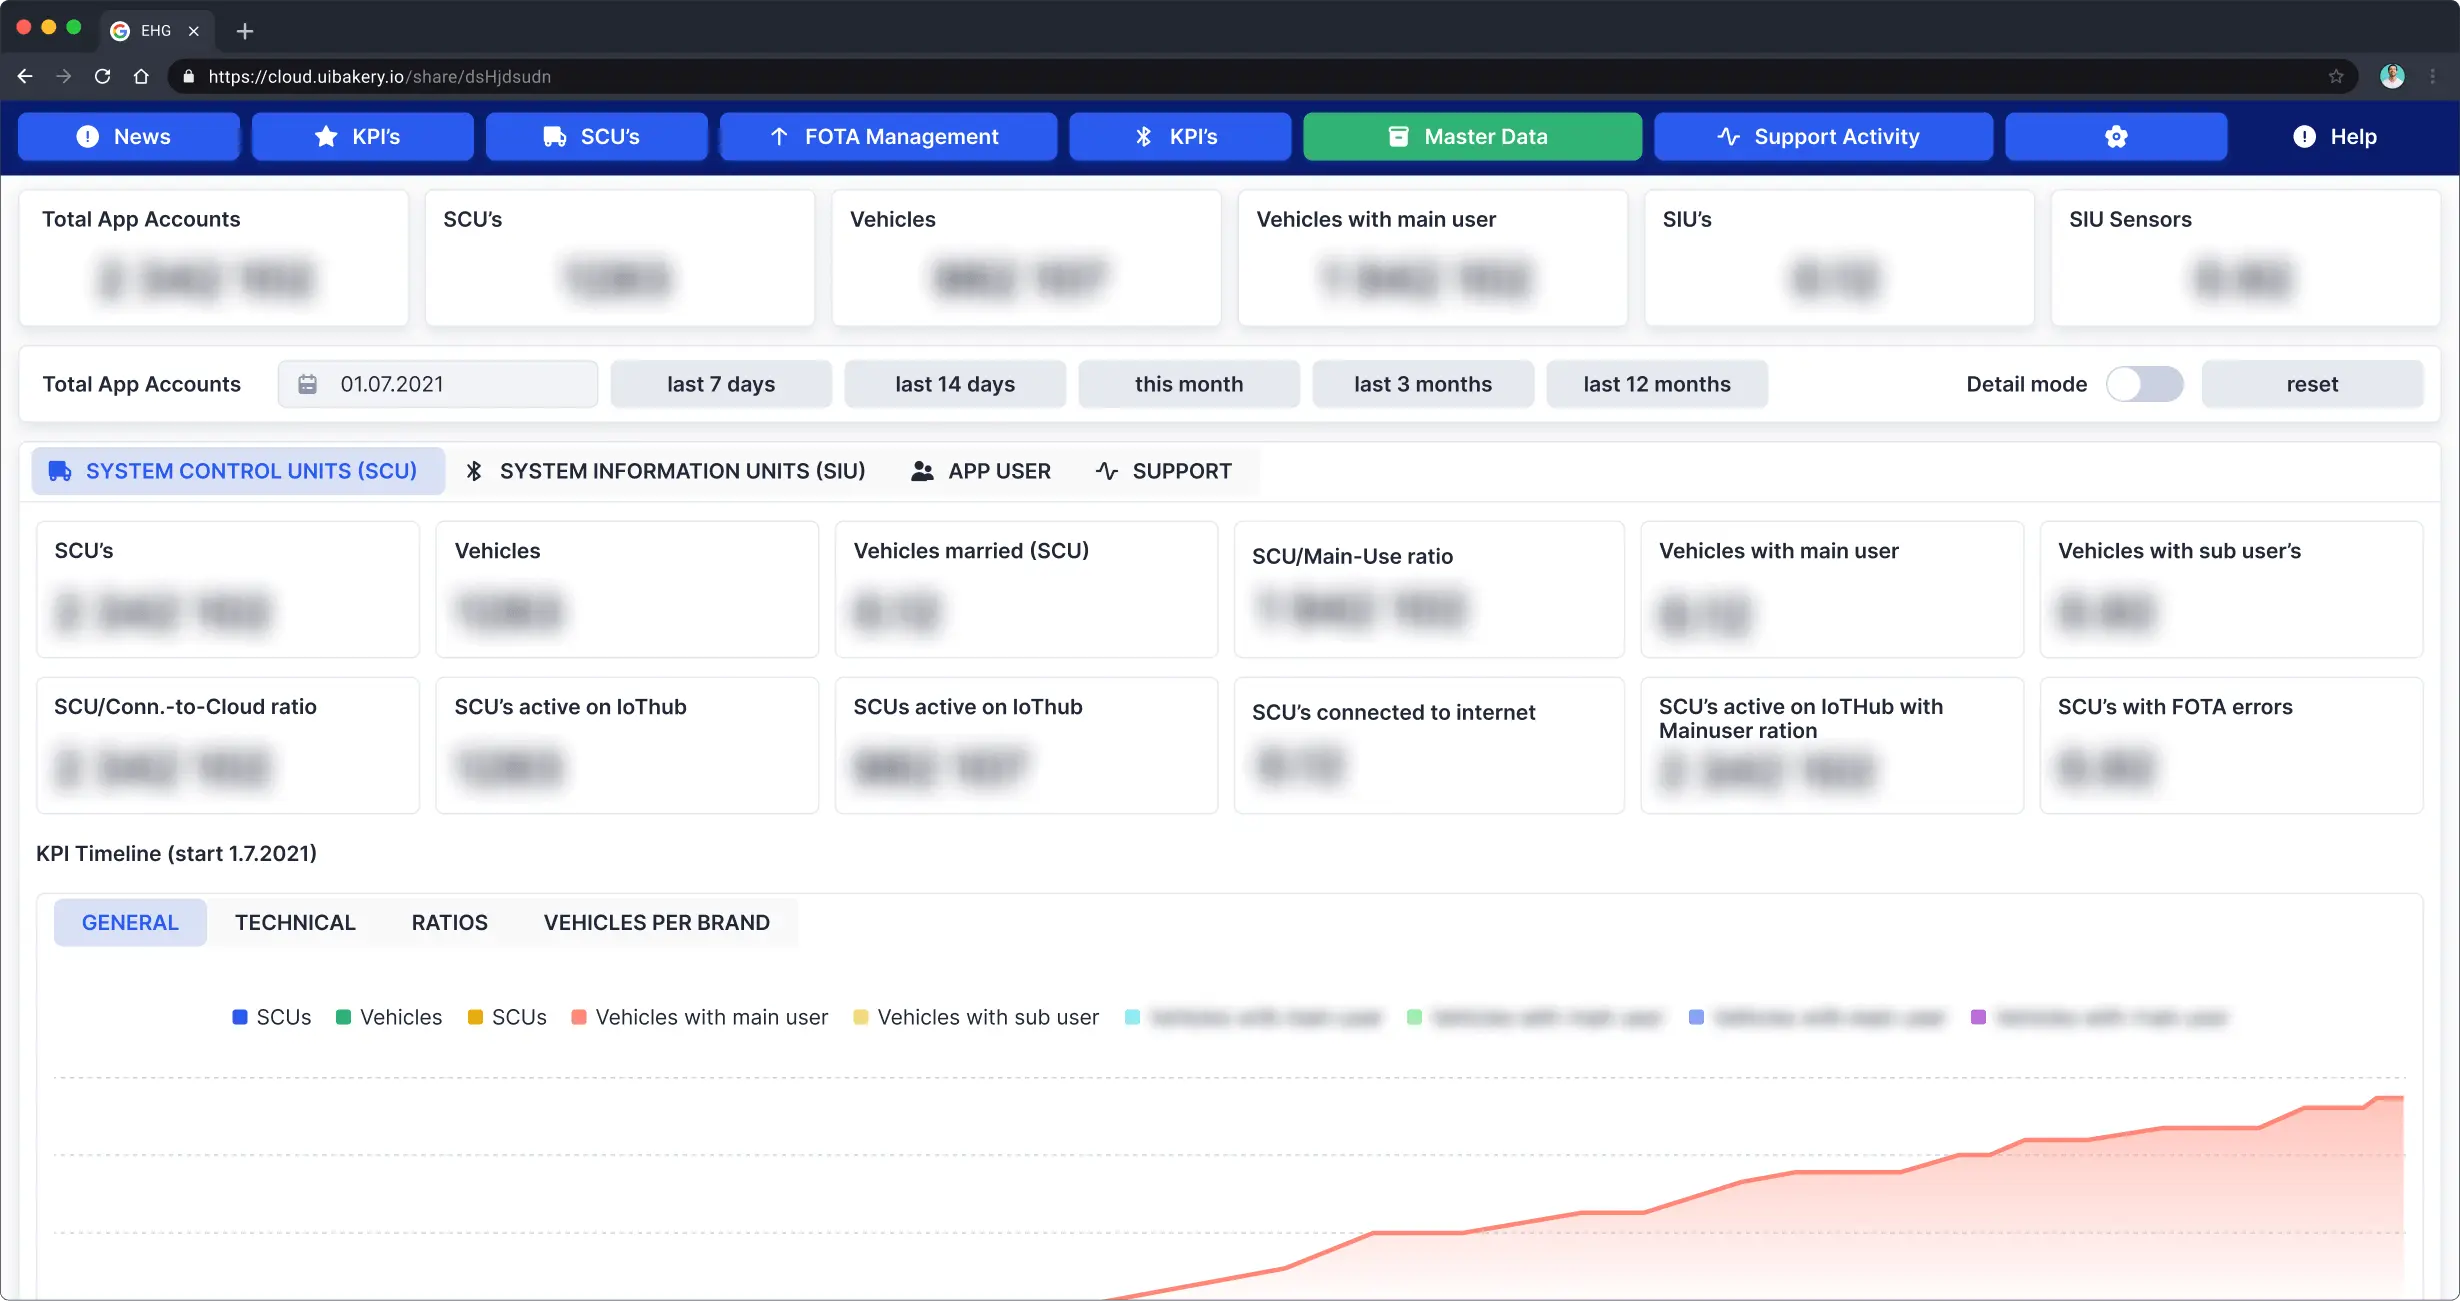Click the browser URL address bar
This screenshot has width=2460, height=1301.
[1262, 76]
